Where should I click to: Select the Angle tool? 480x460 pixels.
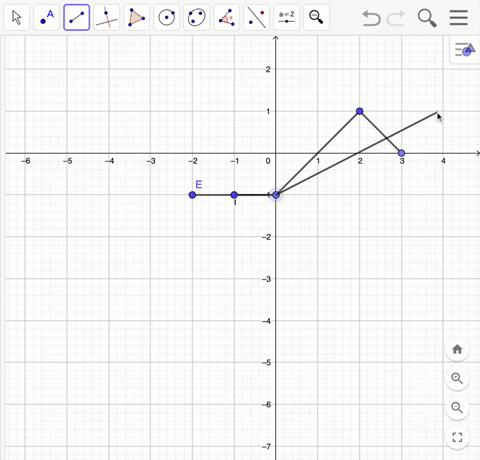227,17
